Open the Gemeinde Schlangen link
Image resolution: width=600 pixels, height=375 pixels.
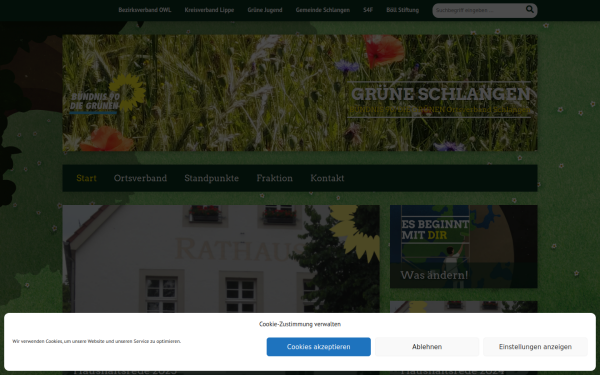pyautogui.click(x=323, y=10)
